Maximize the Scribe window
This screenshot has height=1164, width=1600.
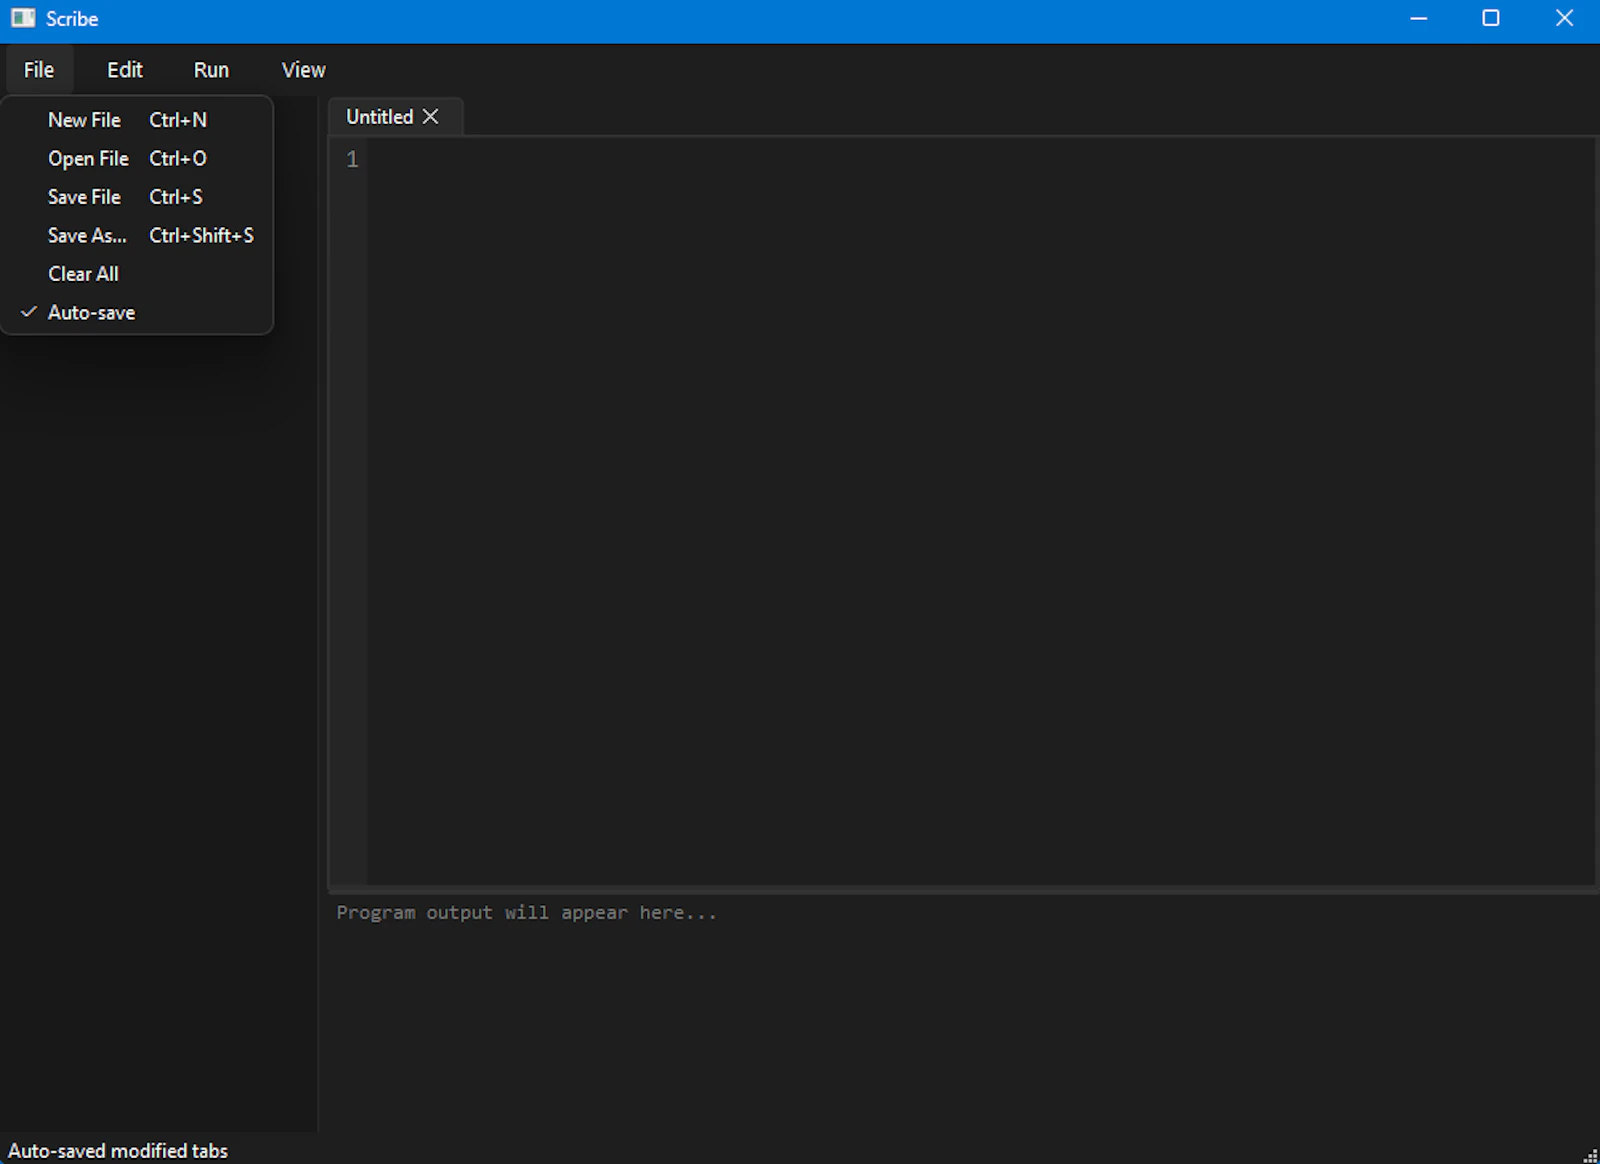click(x=1490, y=18)
